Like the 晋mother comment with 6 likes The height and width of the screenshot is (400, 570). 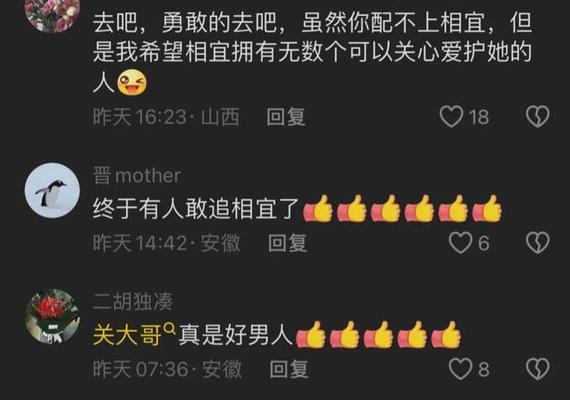click(x=461, y=243)
